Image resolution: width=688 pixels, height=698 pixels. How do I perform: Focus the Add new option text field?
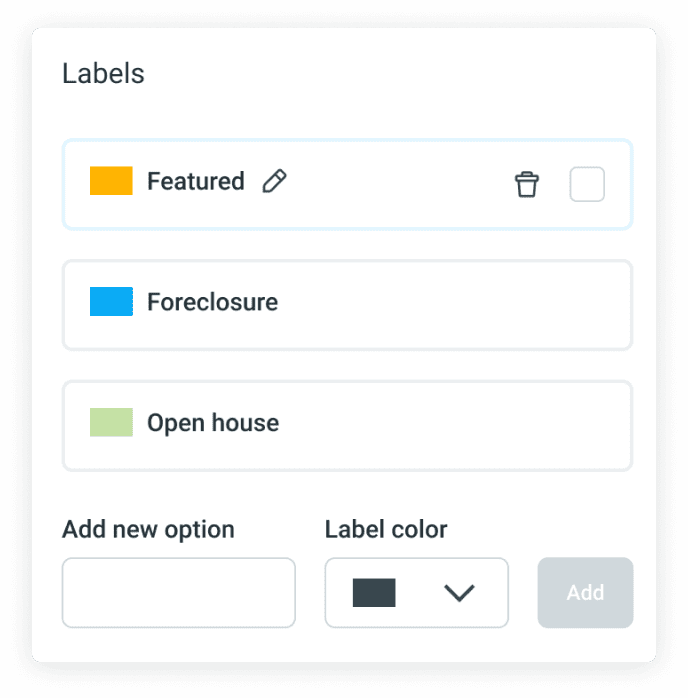[179, 593]
